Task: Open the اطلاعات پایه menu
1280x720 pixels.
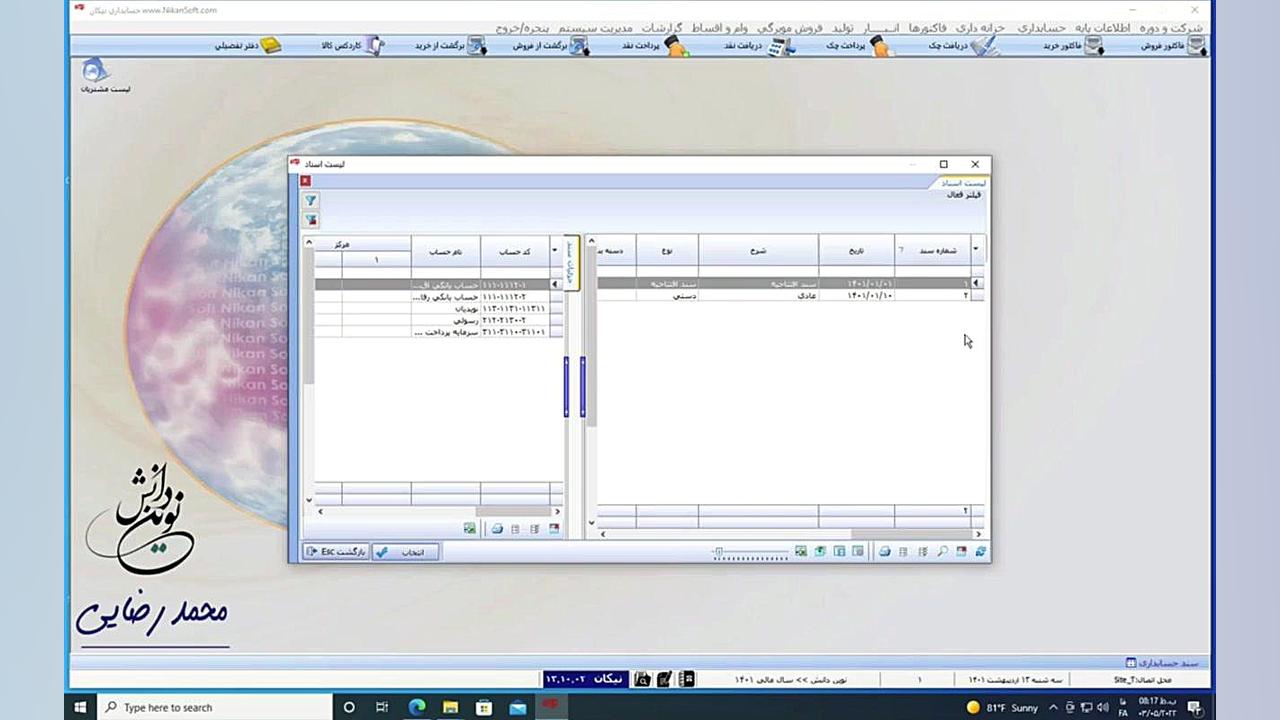Action: pyautogui.click(x=1104, y=27)
